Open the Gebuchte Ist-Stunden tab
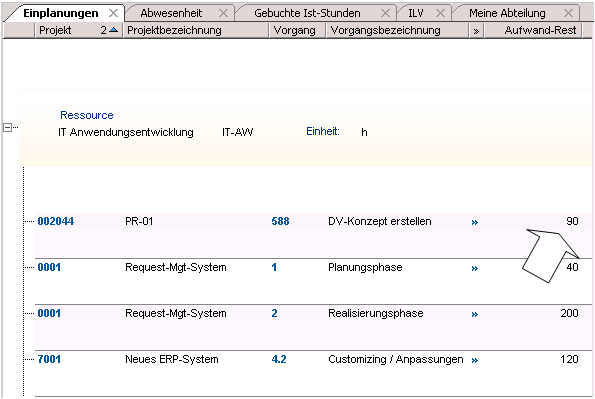Viewport: 595px width, 399px height. coord(307,13)
